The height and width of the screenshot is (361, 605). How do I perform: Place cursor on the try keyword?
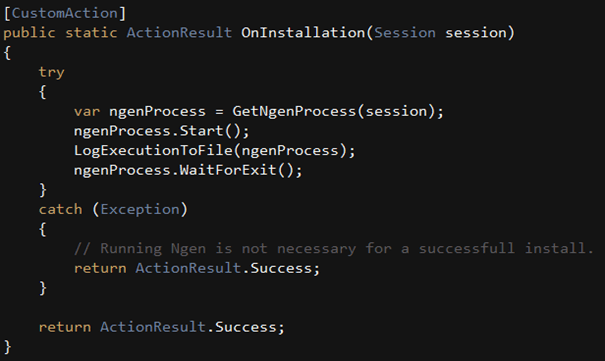[52, 73]
